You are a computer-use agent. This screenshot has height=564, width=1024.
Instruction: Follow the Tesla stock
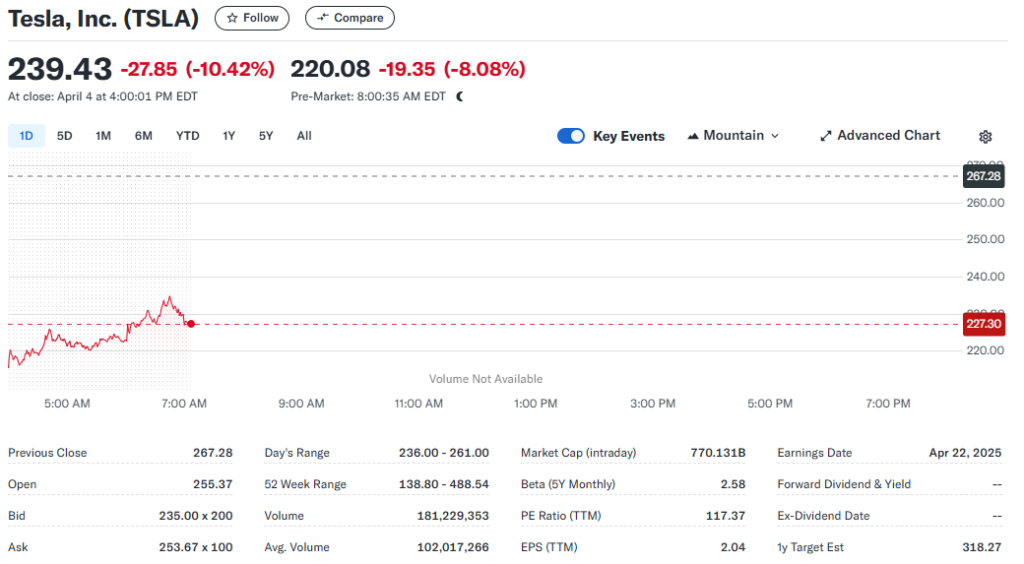click(252, 18)
